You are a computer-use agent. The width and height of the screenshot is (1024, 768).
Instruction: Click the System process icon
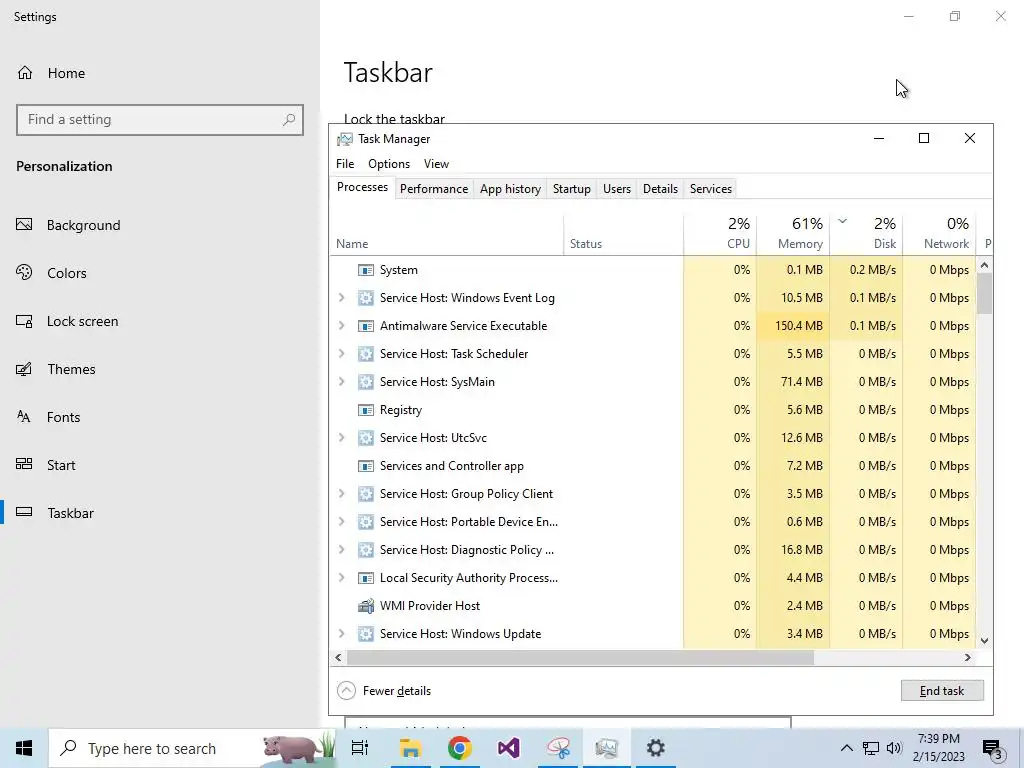pos(366,270)
